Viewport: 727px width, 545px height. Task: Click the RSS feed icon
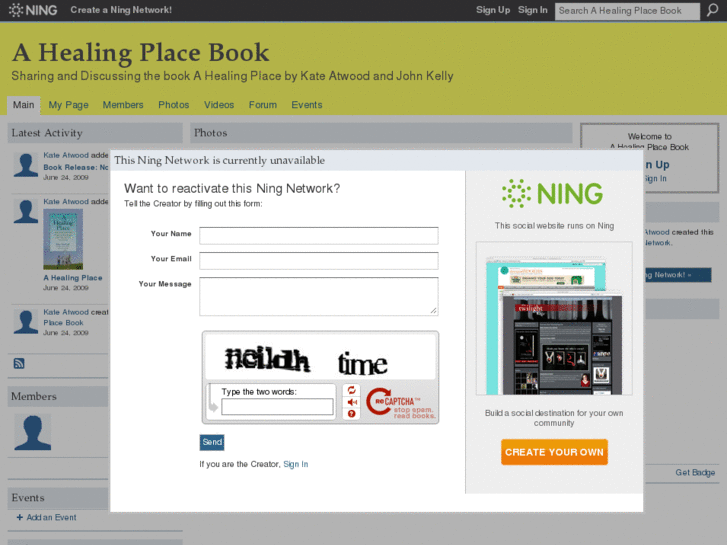(x=19, y=363)
